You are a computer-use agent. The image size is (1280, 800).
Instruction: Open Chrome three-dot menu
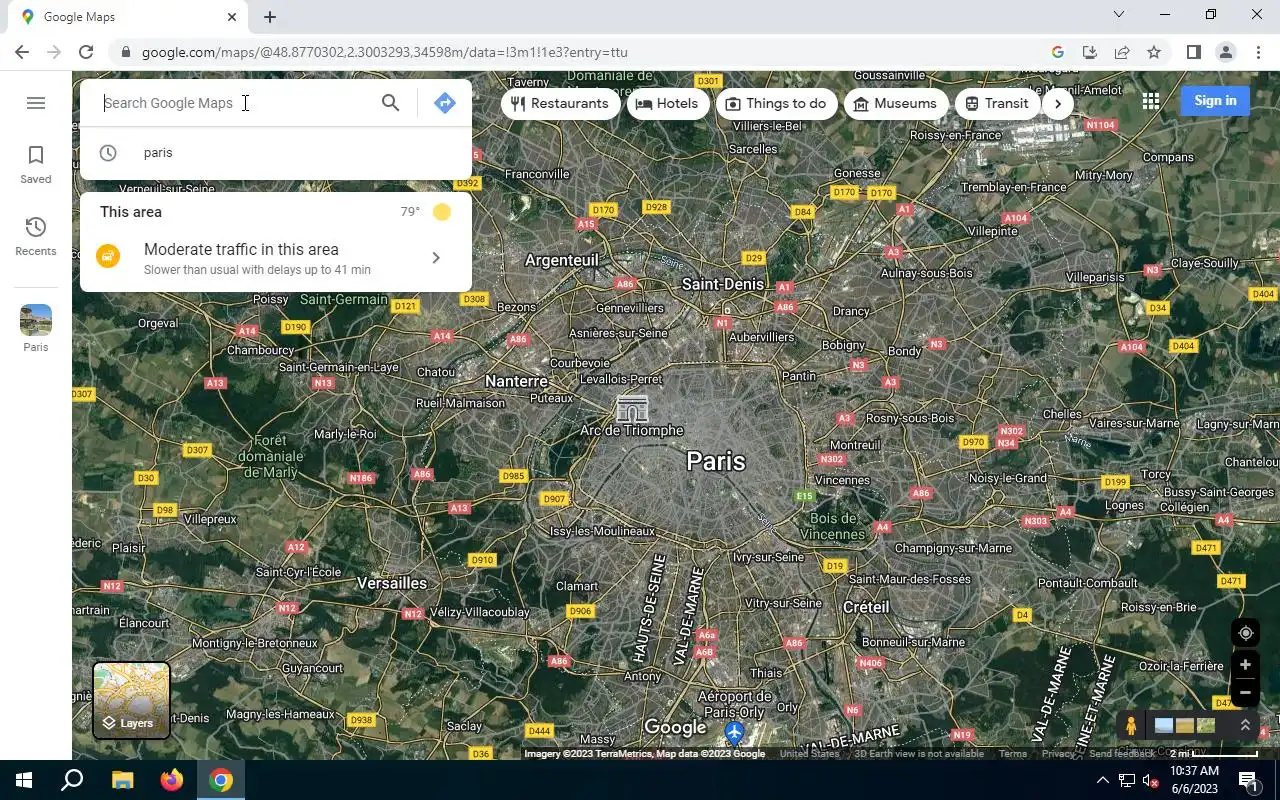tap(1258, 52)
